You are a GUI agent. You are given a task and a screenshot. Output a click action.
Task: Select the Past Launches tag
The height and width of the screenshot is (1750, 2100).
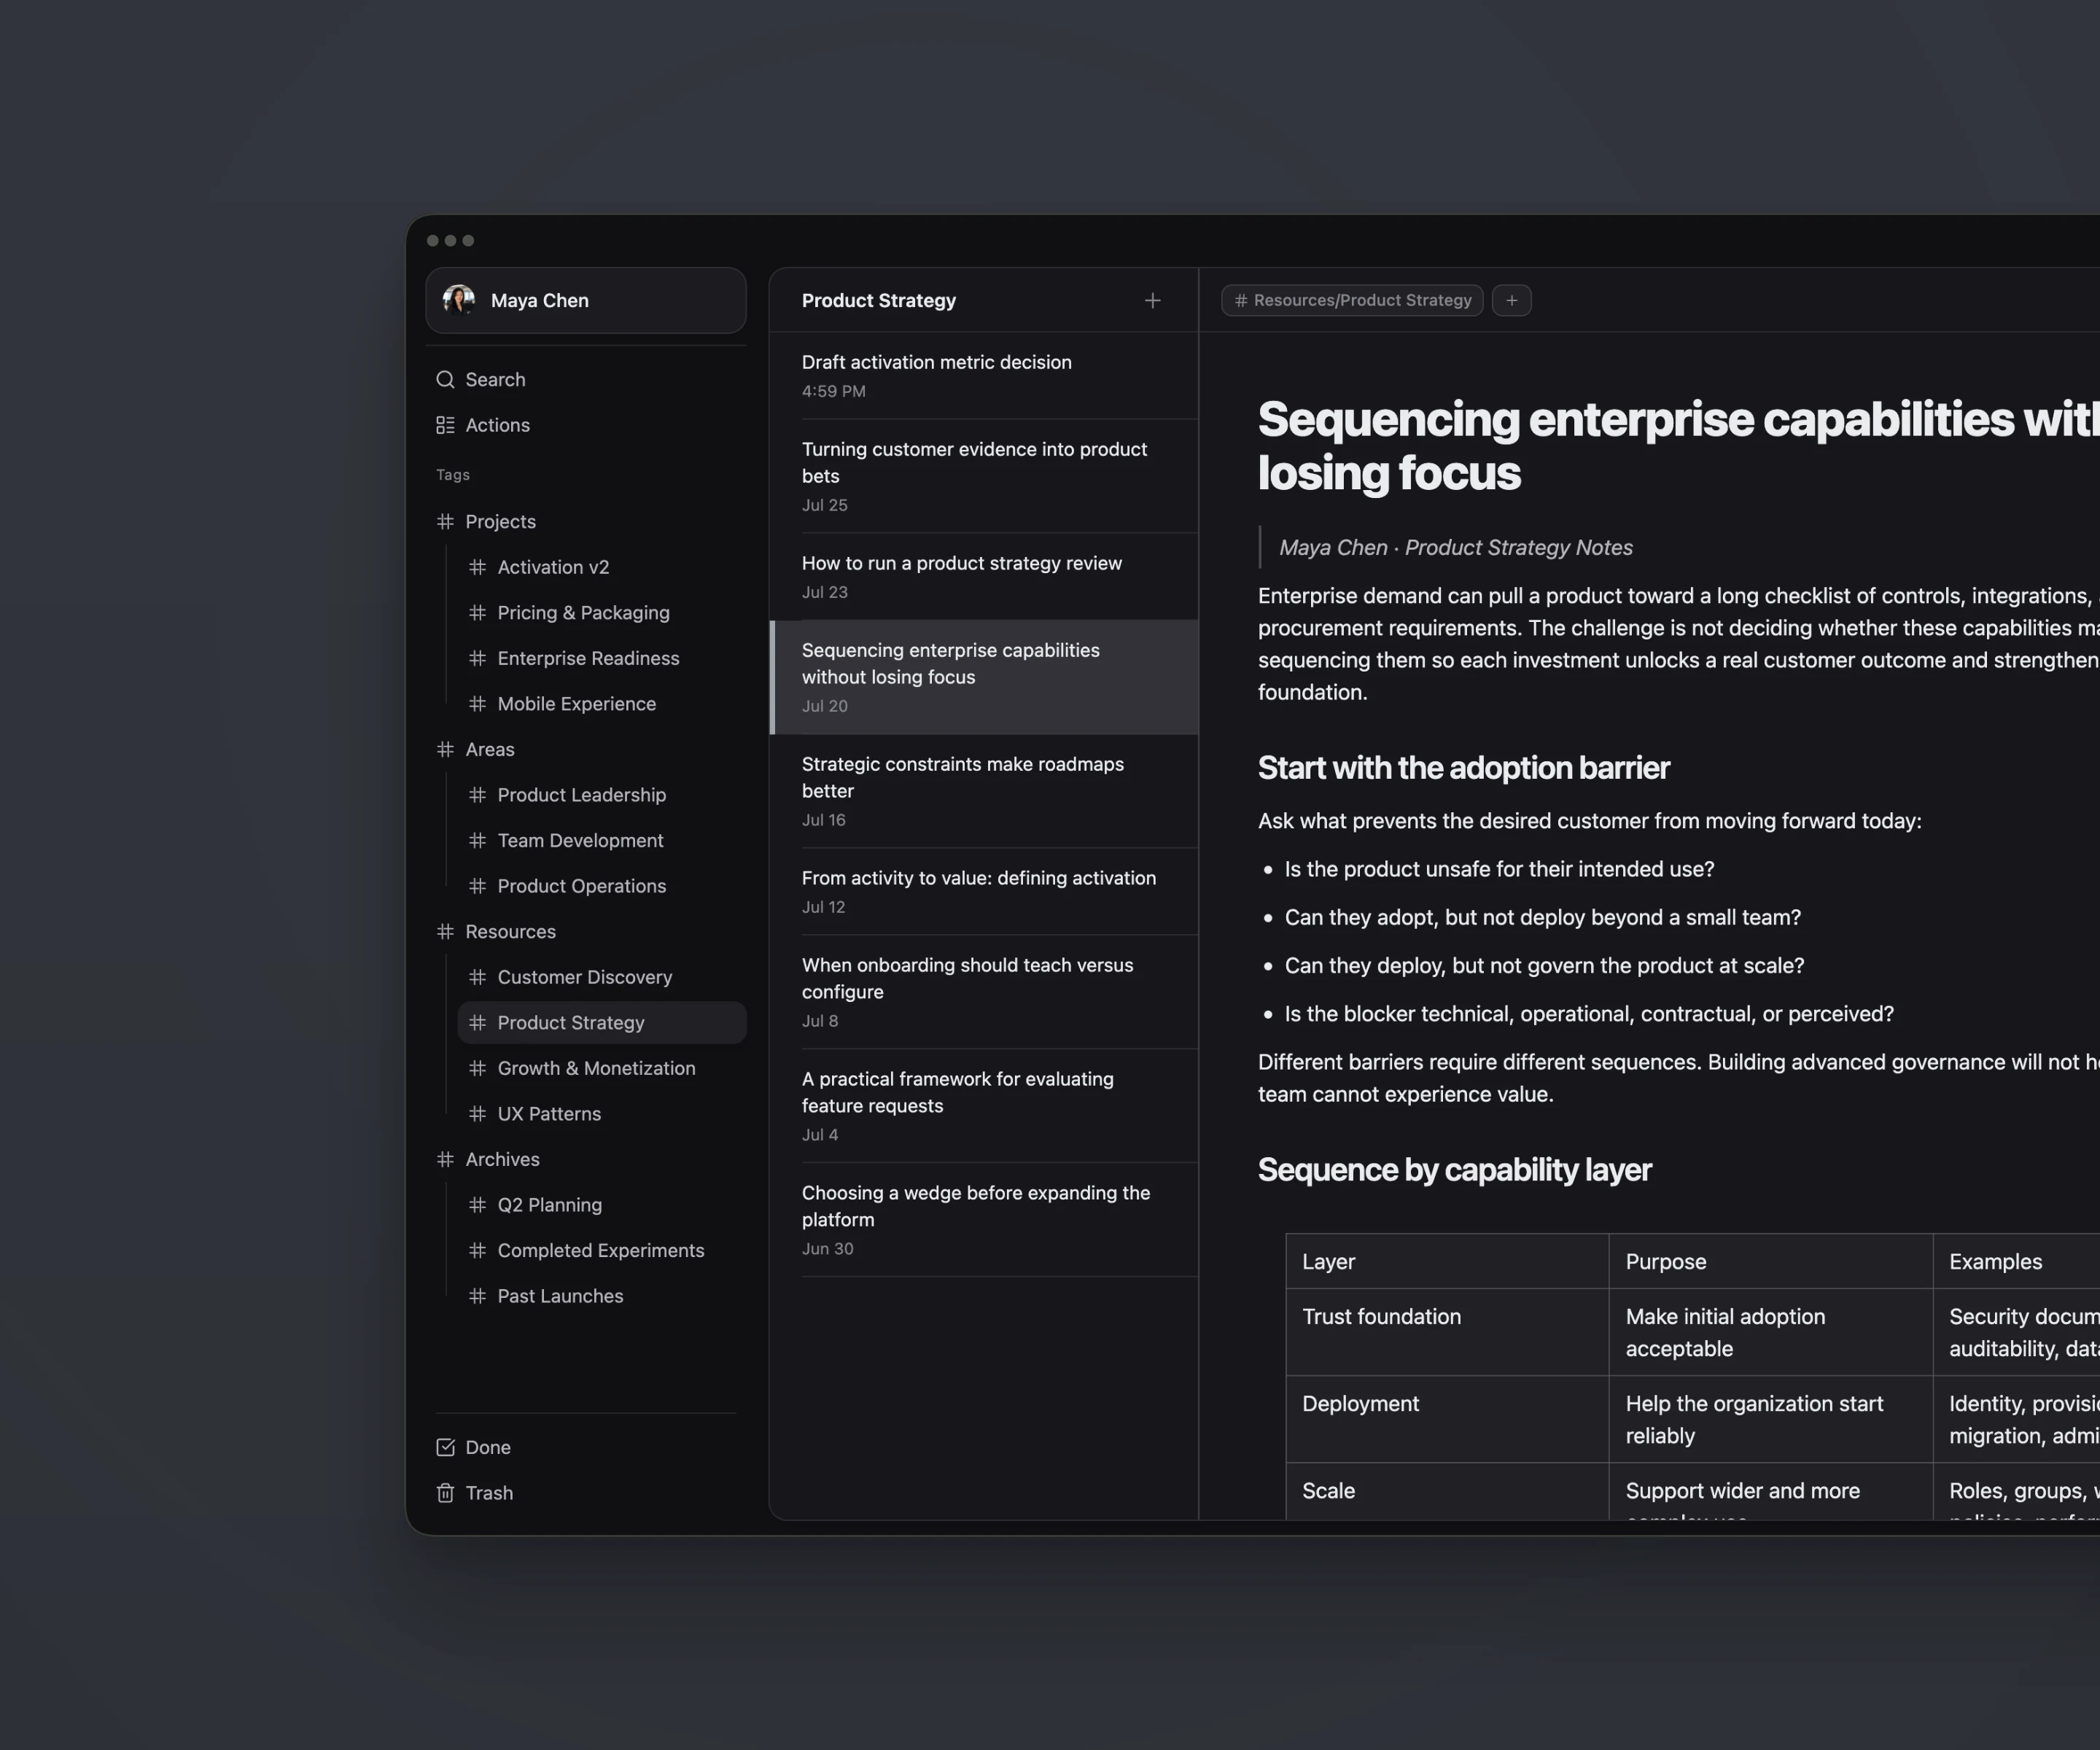pyautogui.click(x=602, y=1296)
